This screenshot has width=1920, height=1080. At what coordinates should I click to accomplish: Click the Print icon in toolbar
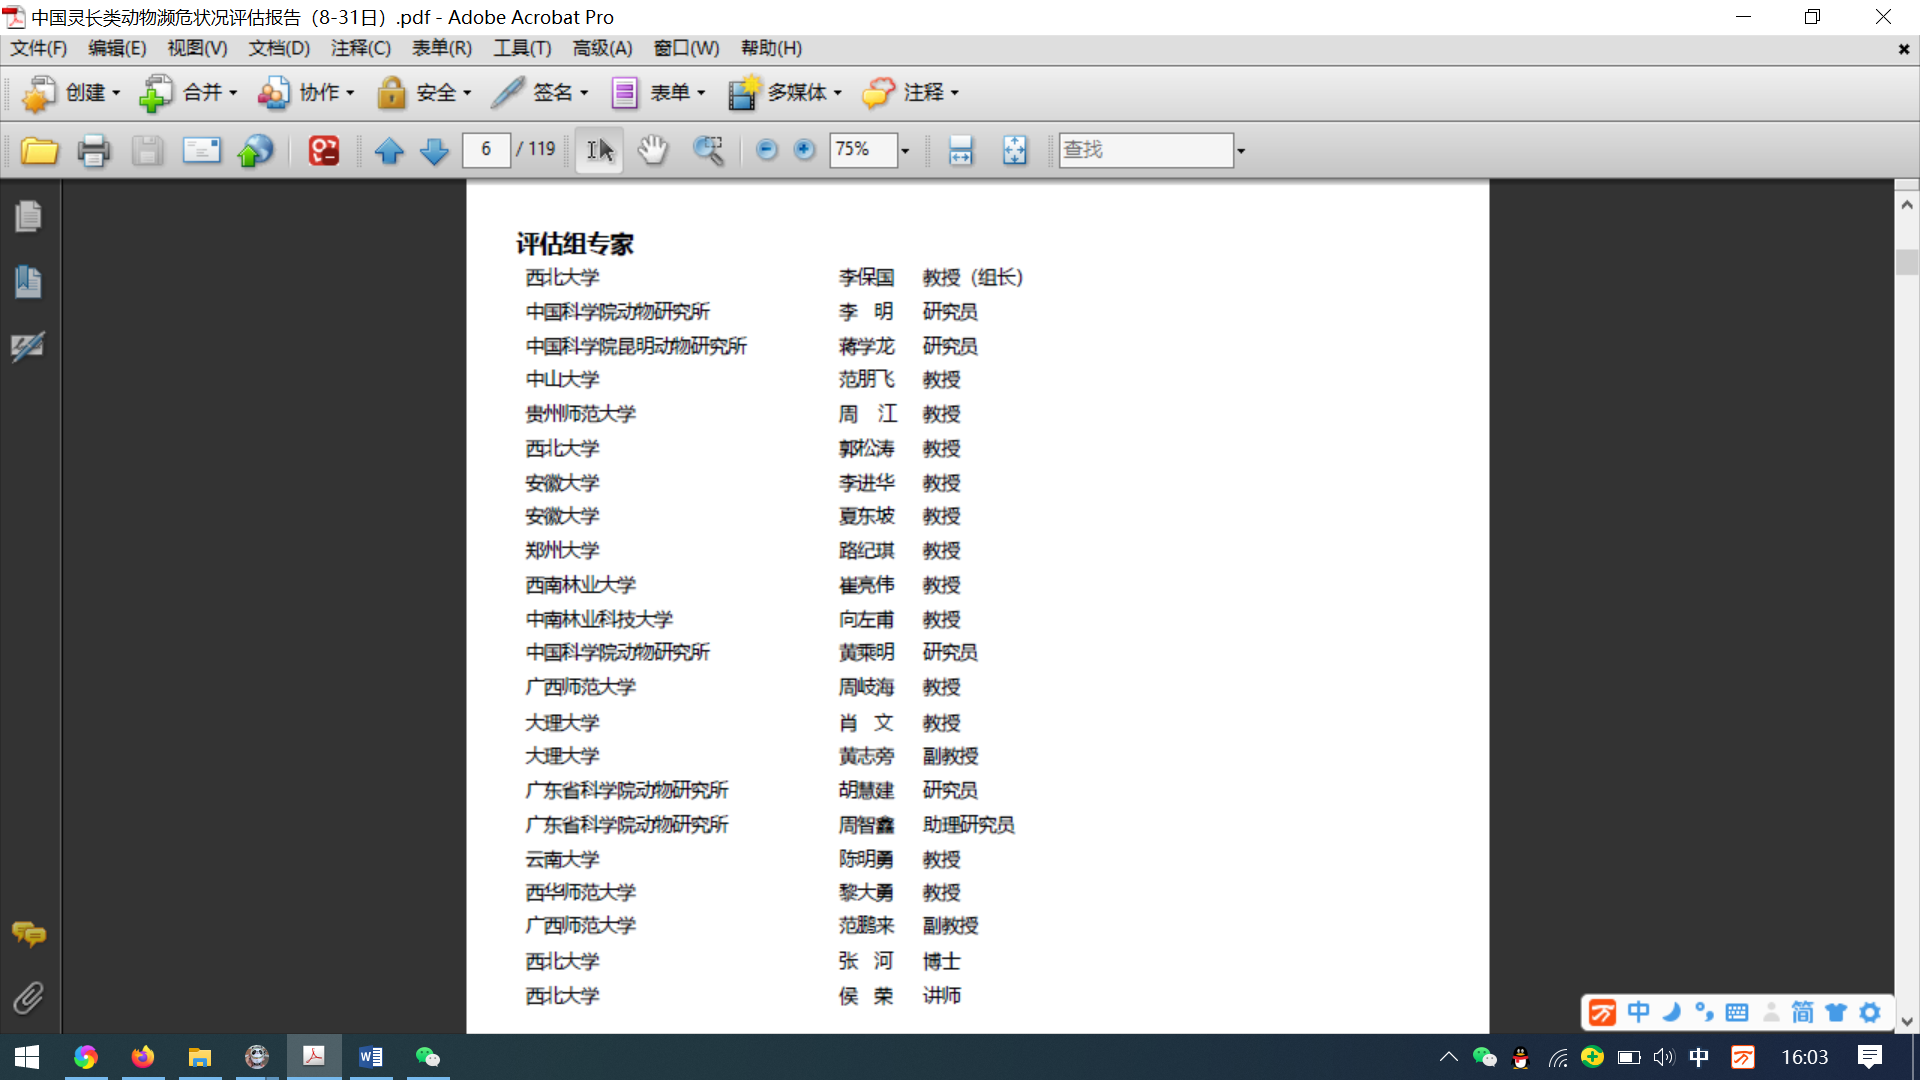pyautogui.click(x=94, y=151)
